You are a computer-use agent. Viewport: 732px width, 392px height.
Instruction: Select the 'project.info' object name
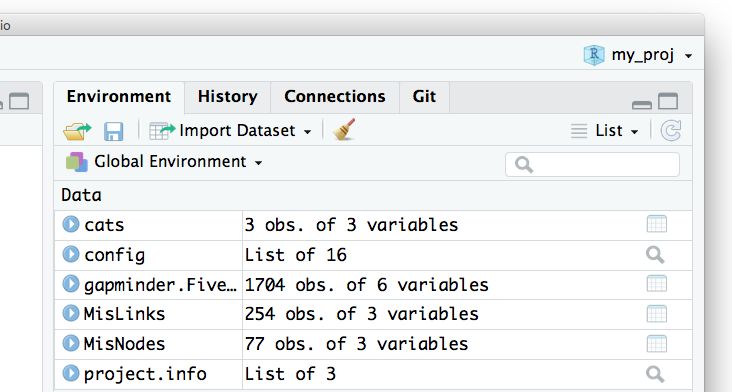pos(145,374)
